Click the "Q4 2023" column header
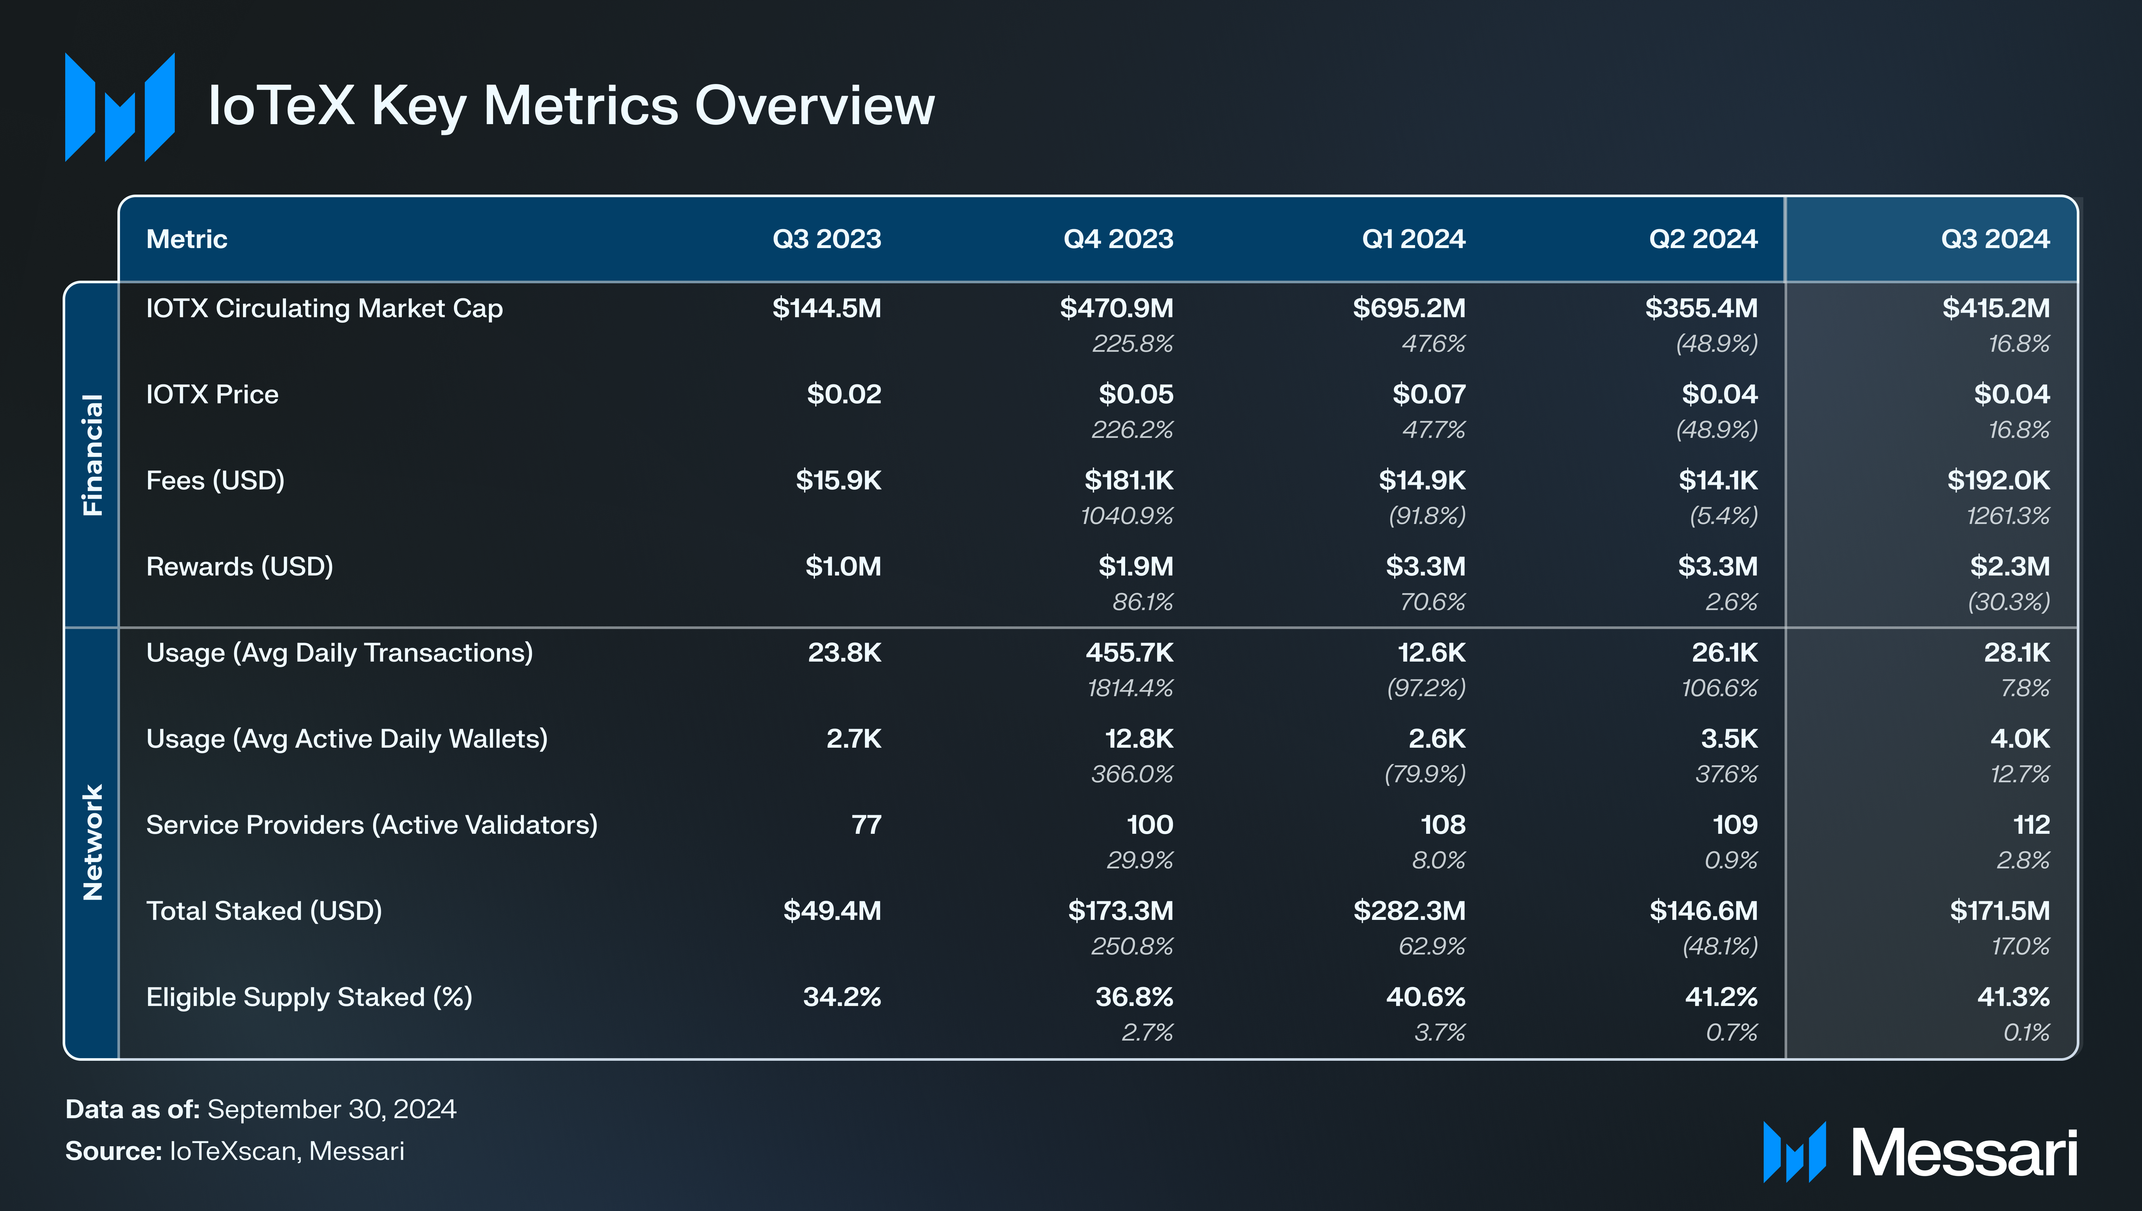The image size is (2142, 1211). (1118, 239)
